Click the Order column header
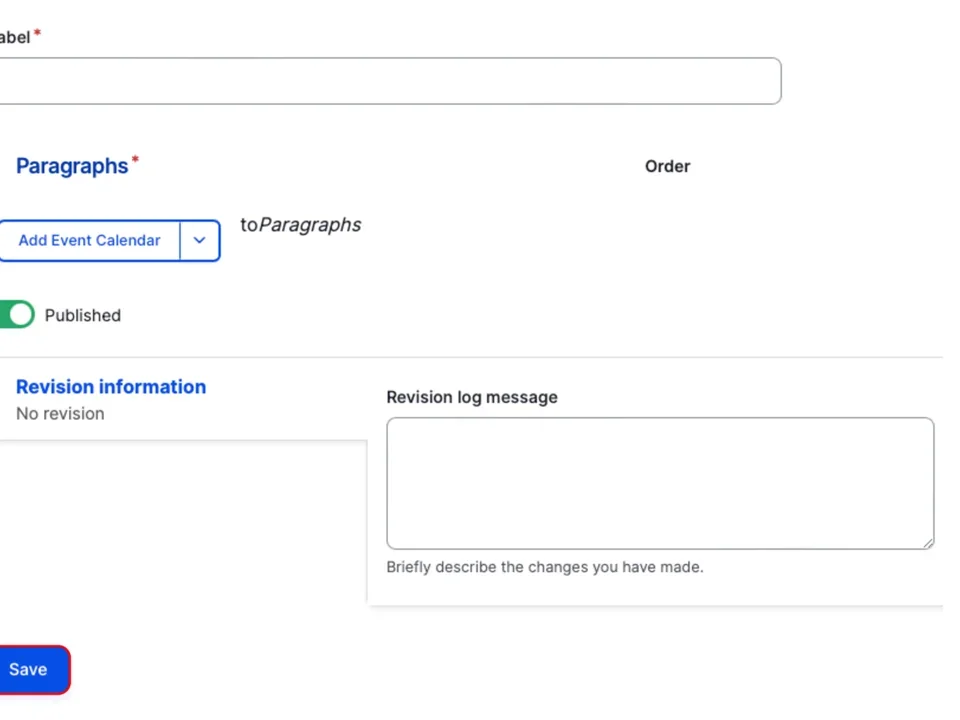The image size is (960, 720). (667, 166)
